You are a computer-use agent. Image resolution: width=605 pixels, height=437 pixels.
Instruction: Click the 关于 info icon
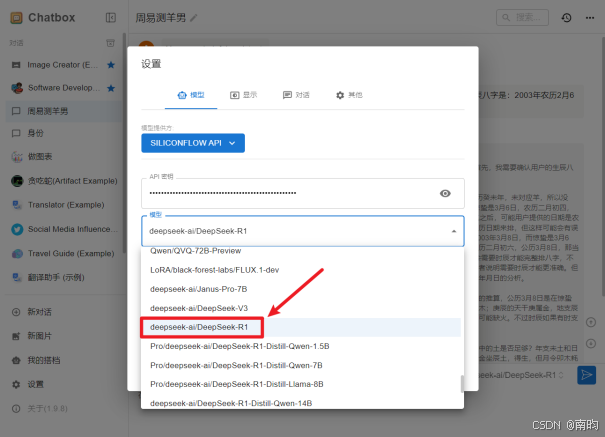[x=16, y=408]
